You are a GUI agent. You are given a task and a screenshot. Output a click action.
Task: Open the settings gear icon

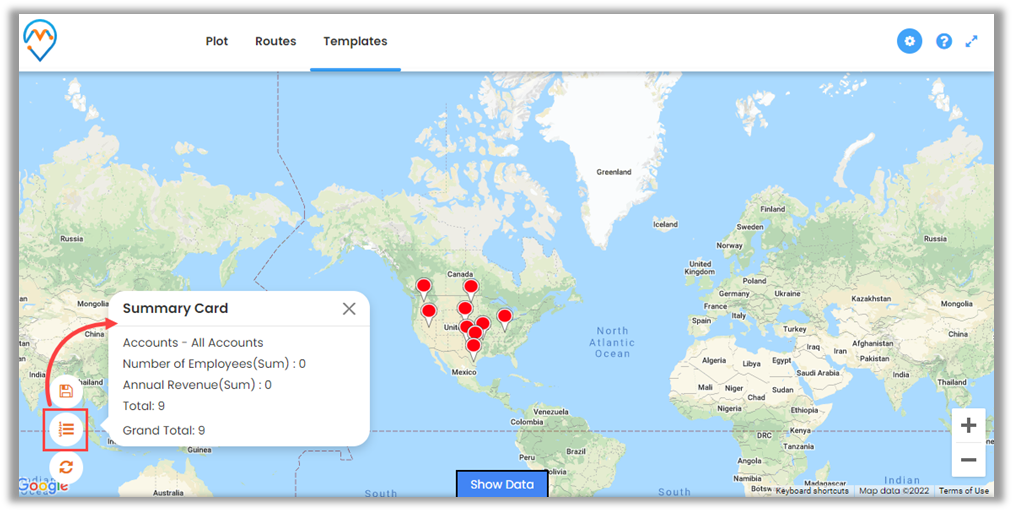tap(908, 41)
